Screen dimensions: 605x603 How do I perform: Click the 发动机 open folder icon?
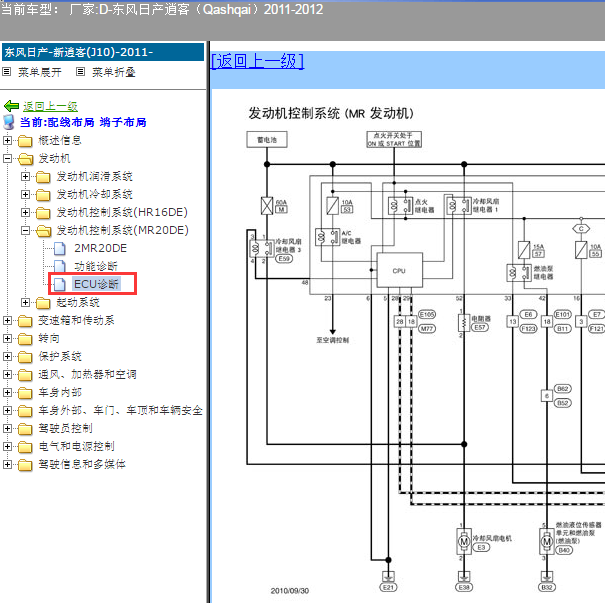tap(25, 159)
